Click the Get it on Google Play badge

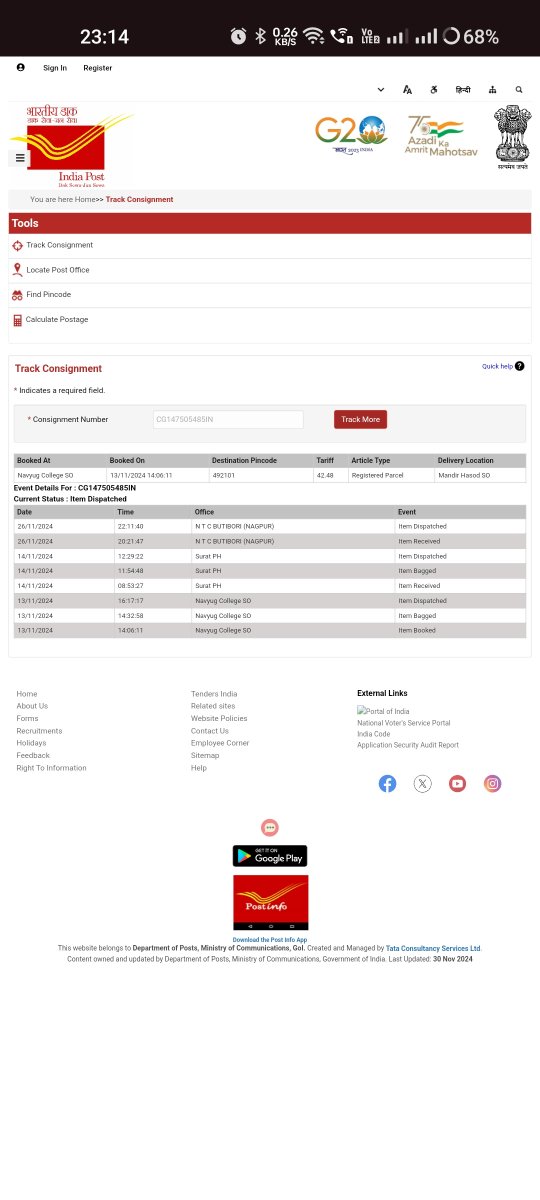point(270,856)
